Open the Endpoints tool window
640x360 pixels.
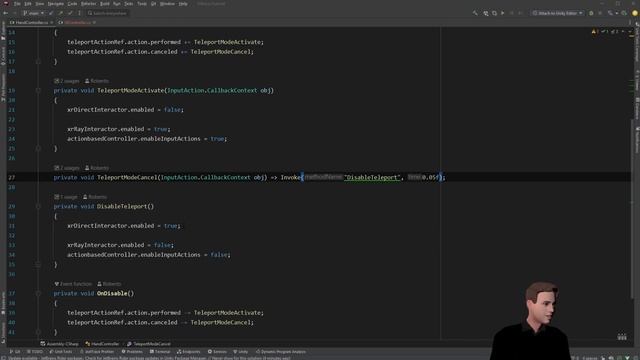(x=189, y=352)
